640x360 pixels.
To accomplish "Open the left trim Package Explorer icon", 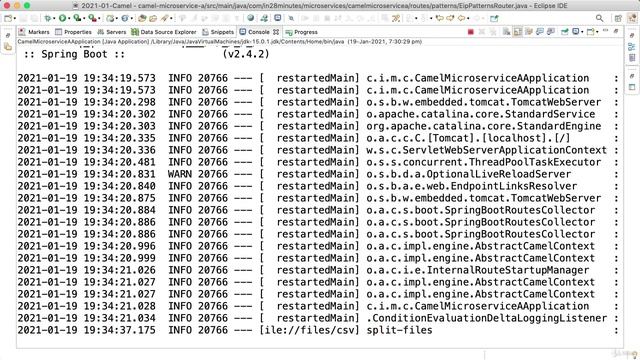I will [8, 47].
